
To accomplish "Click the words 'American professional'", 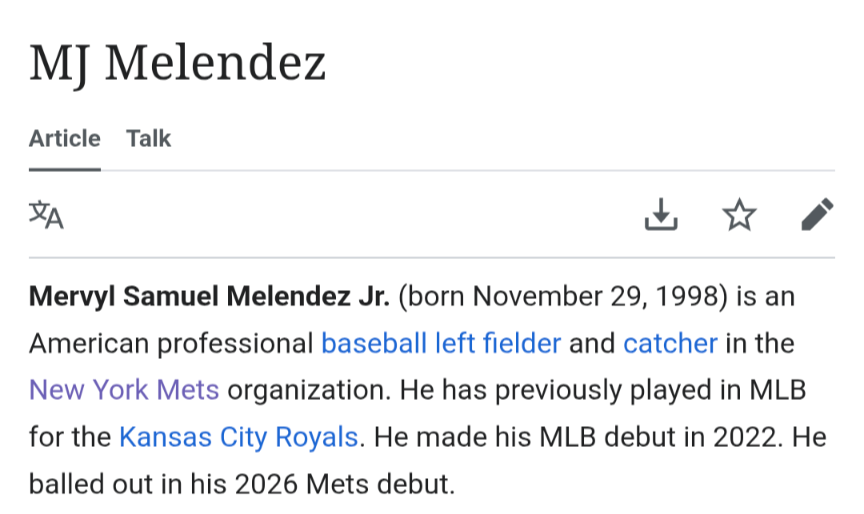I will [x=170, y=344].
